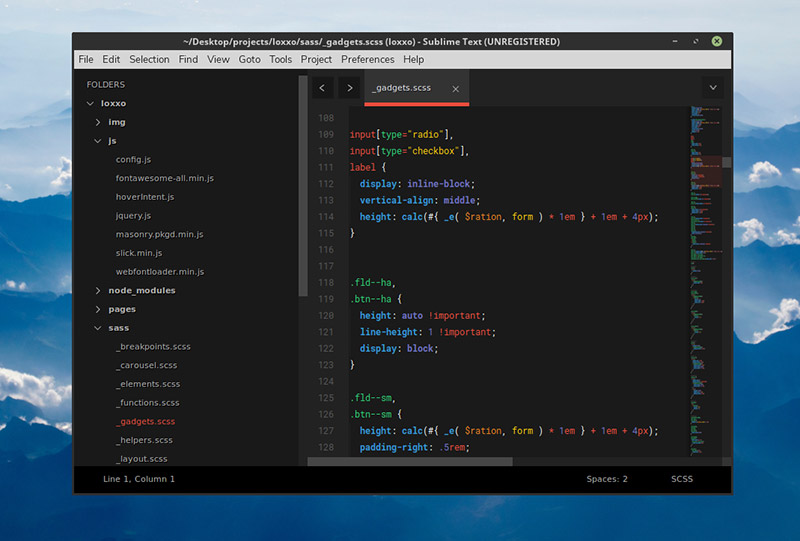Close the _gadgets.scss tab
This screenshot has width=800, height=541.
click(x=456, y=89)
